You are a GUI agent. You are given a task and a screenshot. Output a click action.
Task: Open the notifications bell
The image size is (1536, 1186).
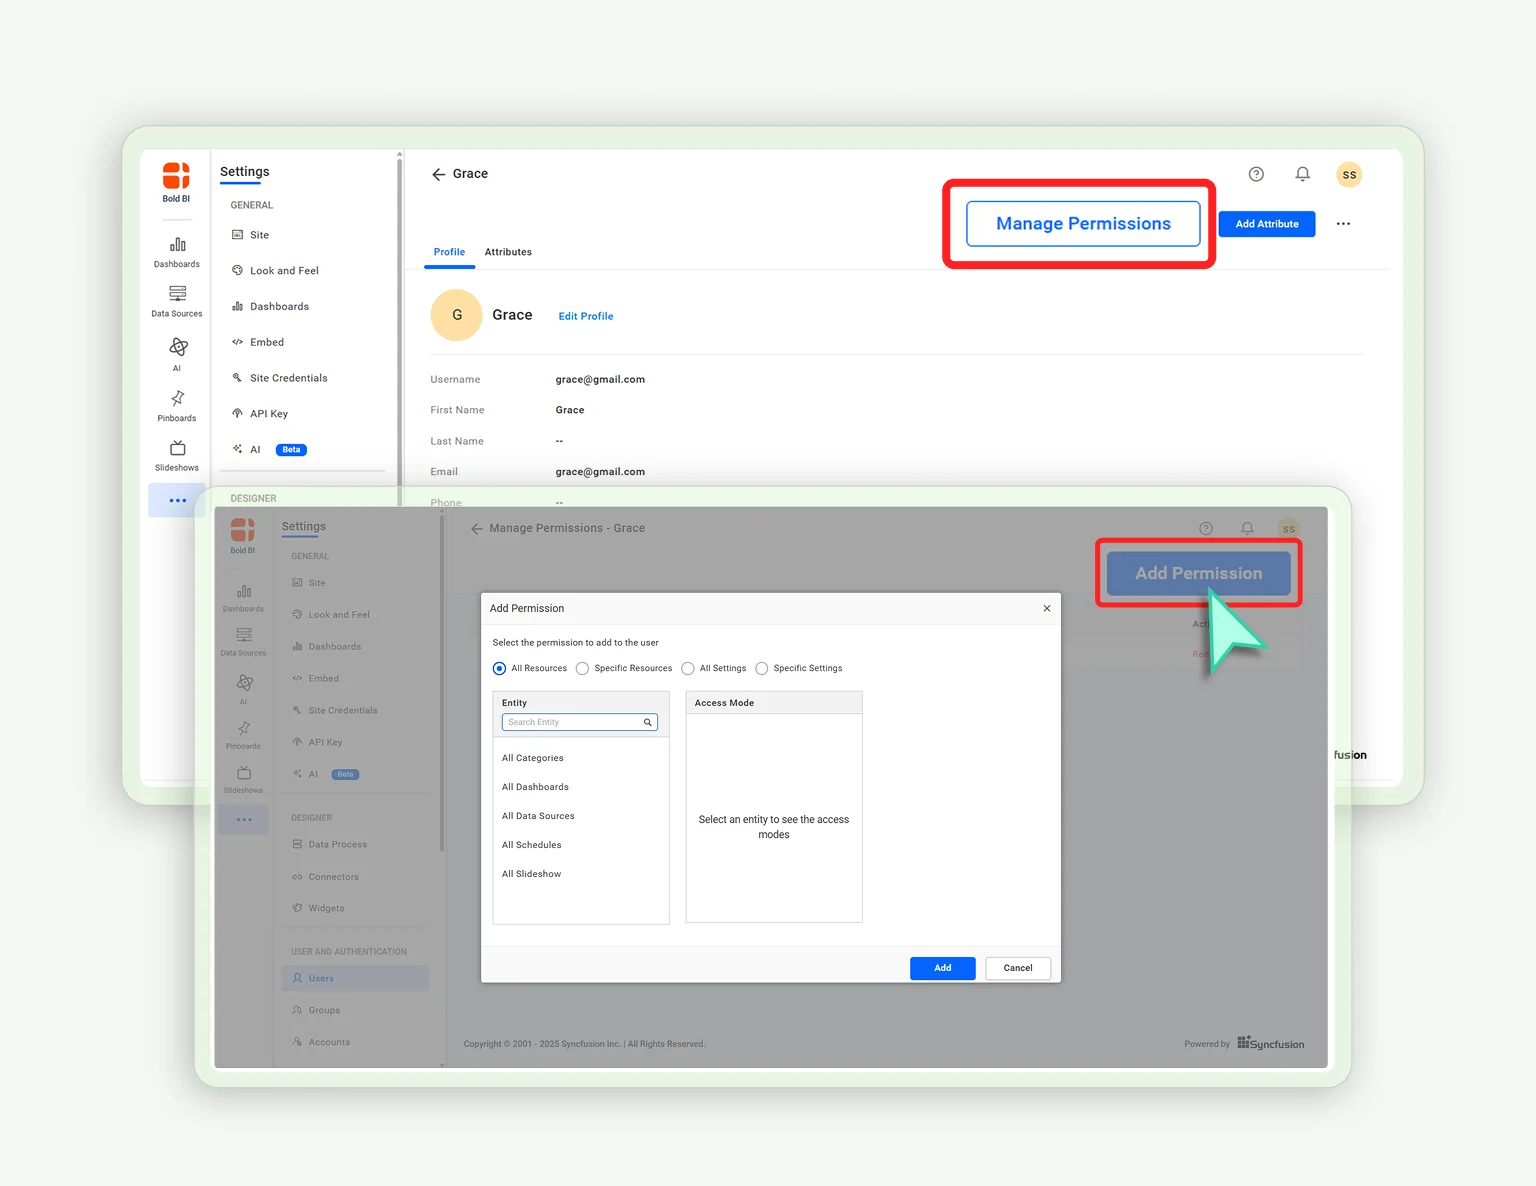(x=1302, y=174)
